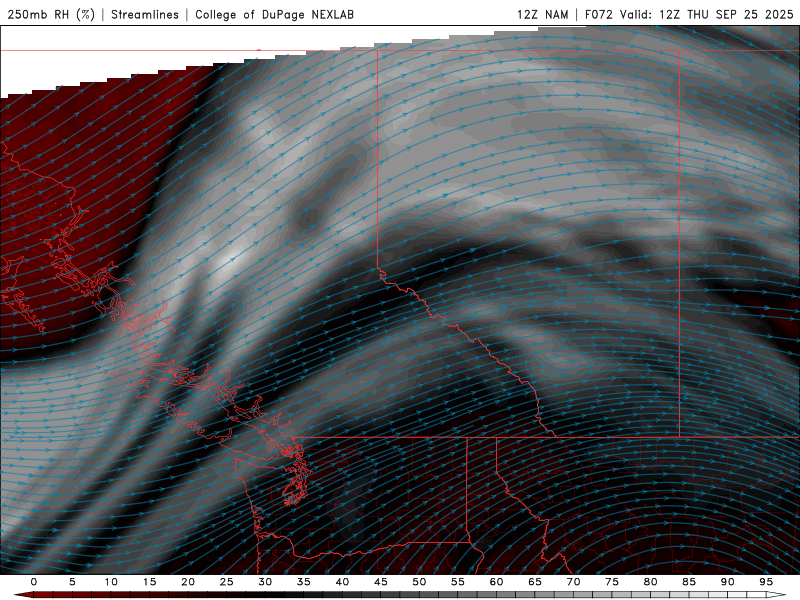Click 'Valid: 12Z THU SEP 25 2025' text
This screenshot has width=800, height=600.
pos(707,14)
